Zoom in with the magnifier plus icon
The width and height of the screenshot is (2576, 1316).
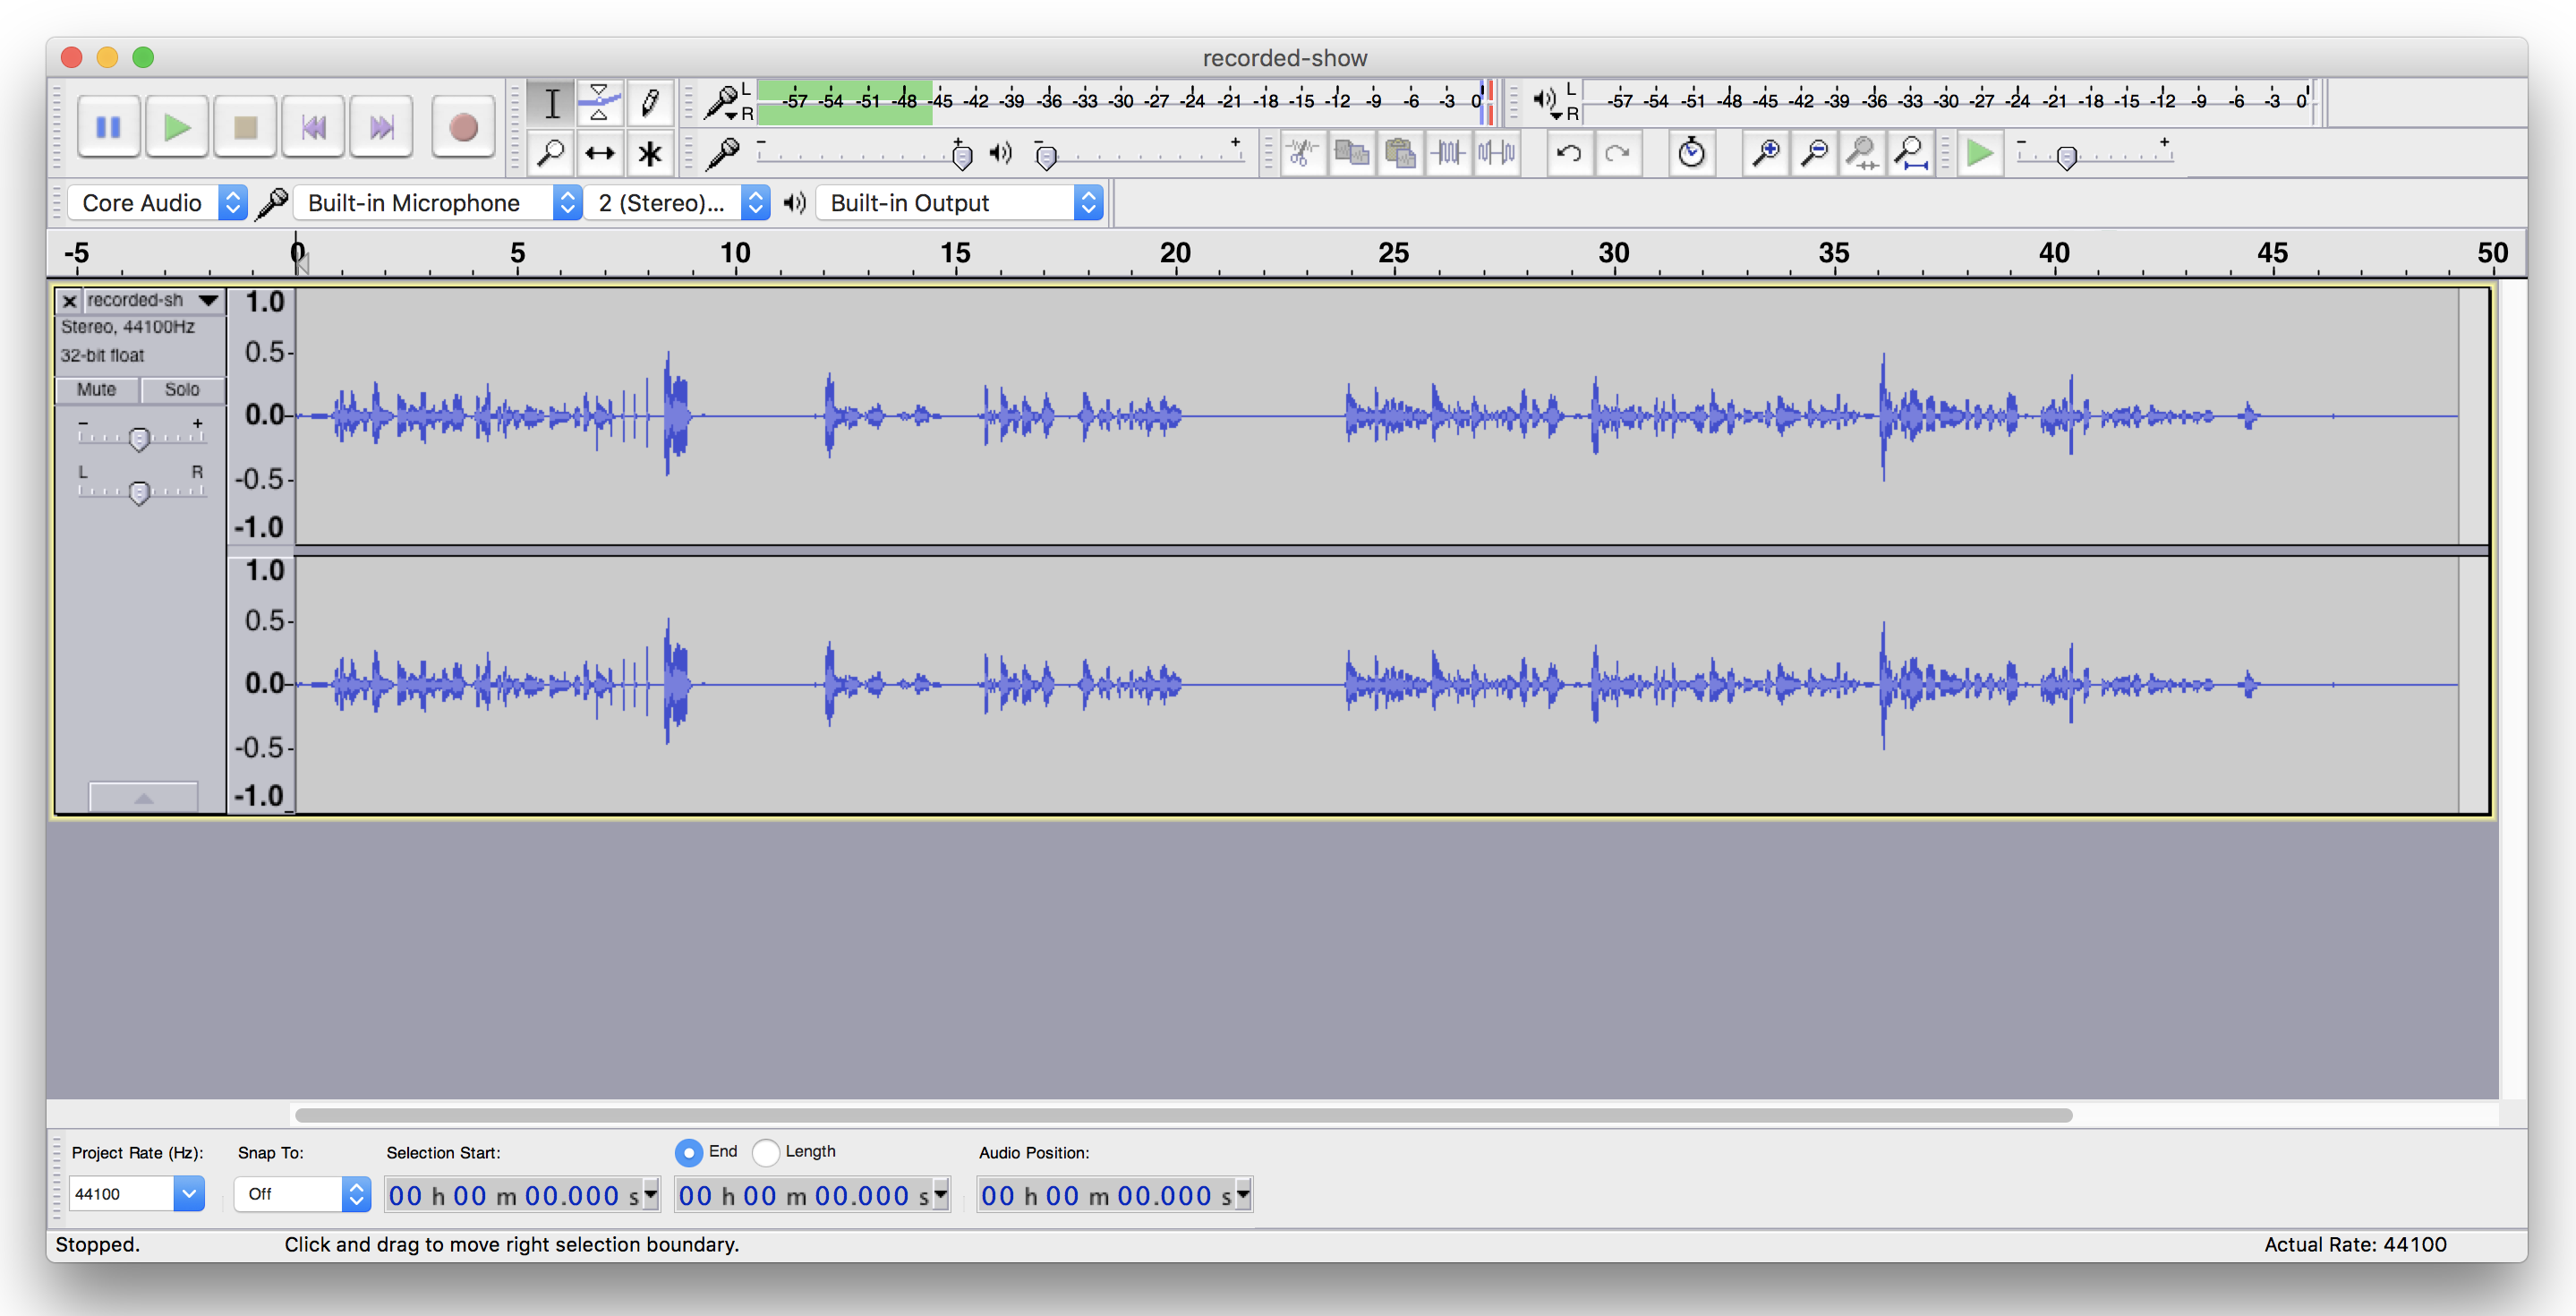pos(1765,153)
